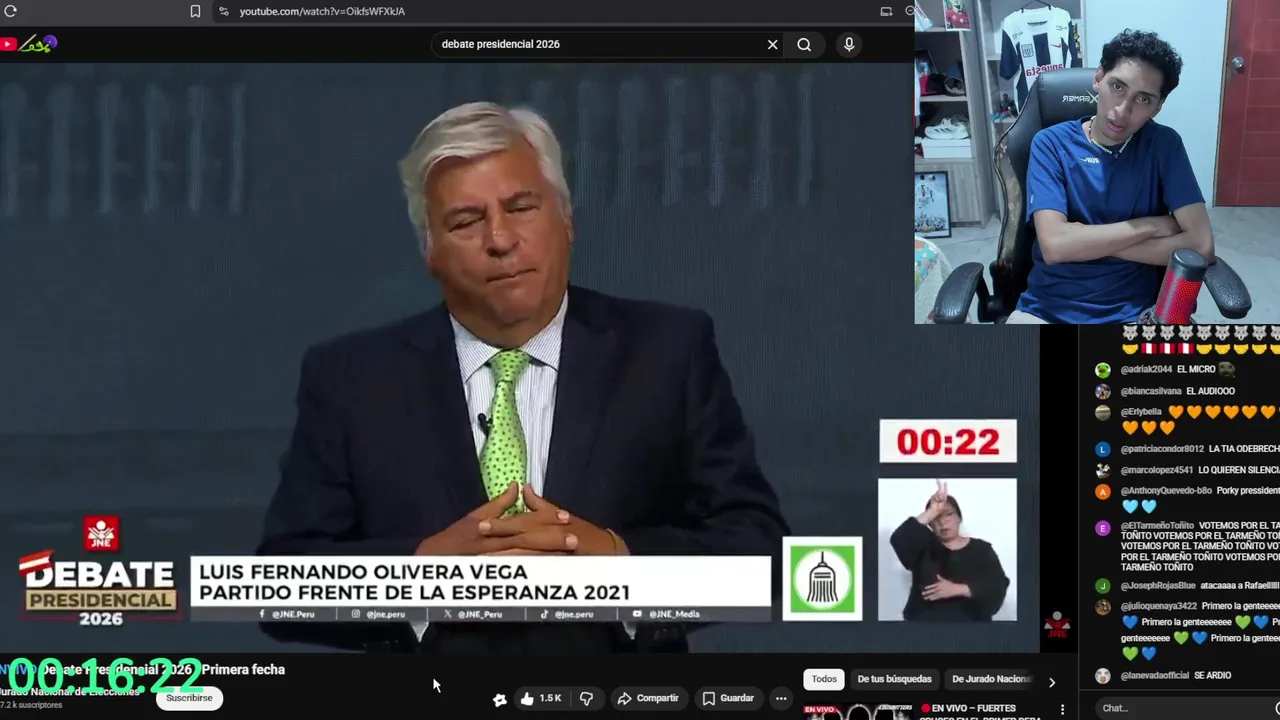Click the 00:22 debate countdown timer

[x=948, y=442]
